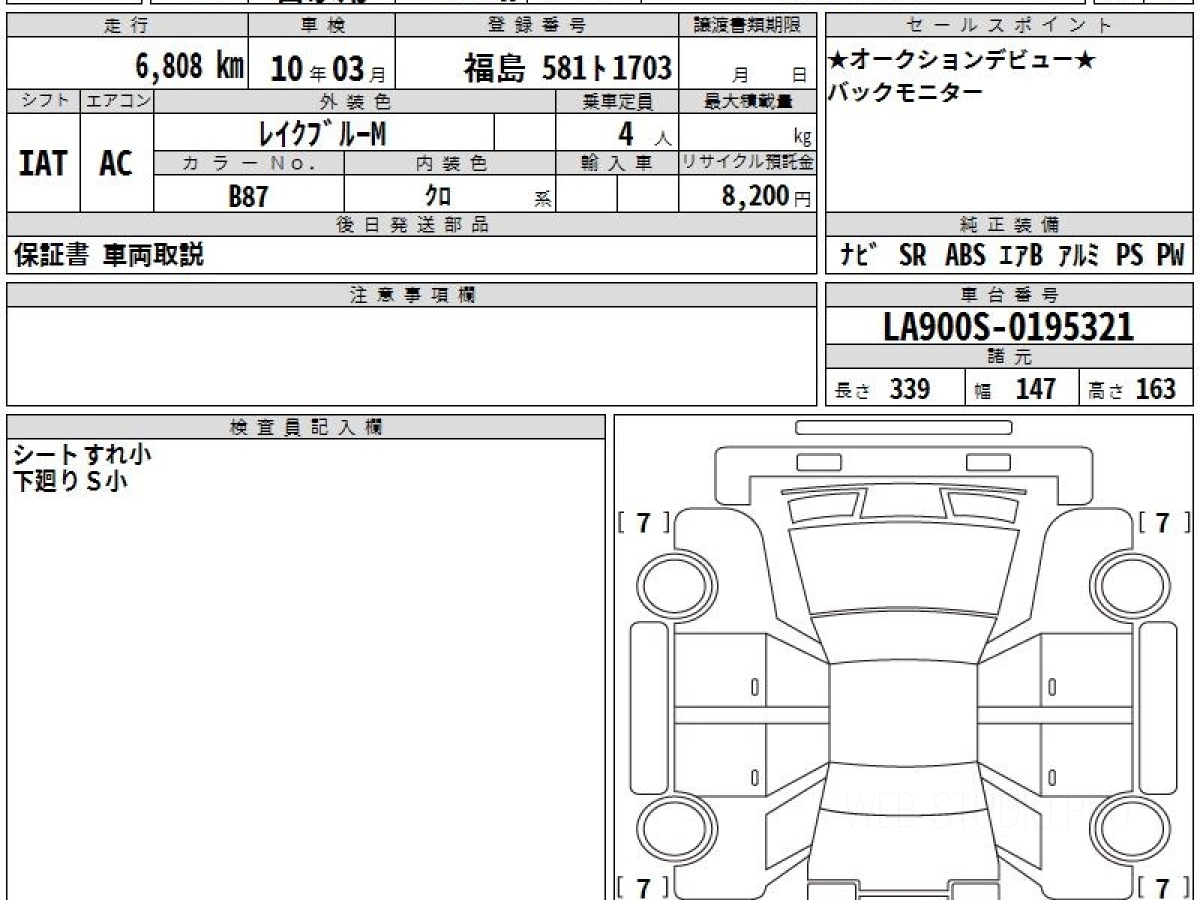Select the seating capacity value 4 人

(x=643, y=133)
